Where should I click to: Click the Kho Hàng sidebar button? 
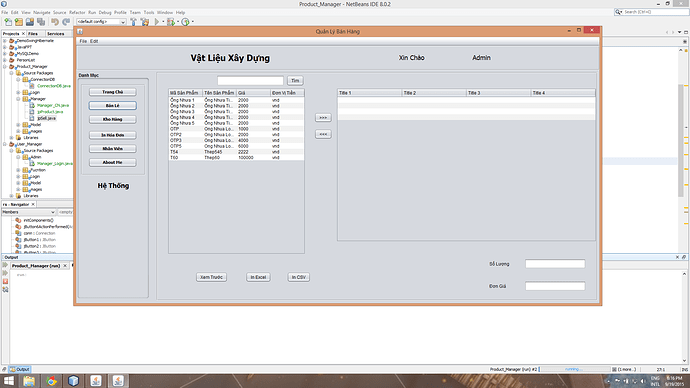tap(113, 119)
